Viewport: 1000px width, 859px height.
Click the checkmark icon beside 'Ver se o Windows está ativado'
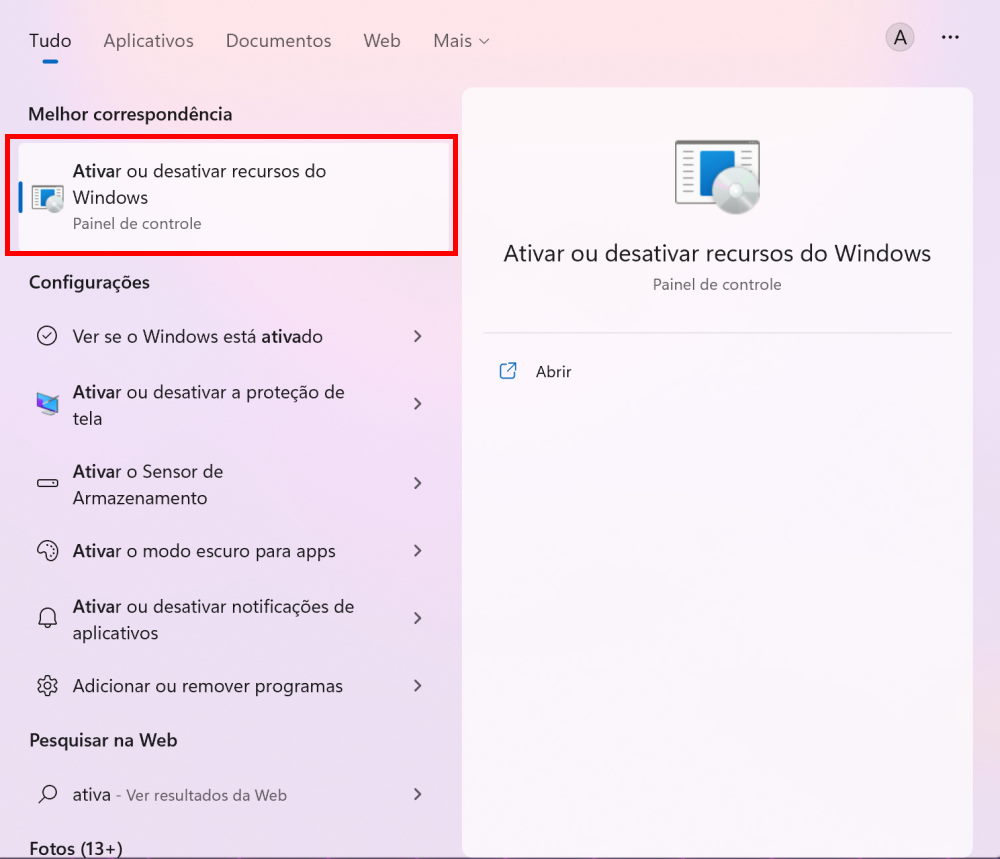(47, 335)
